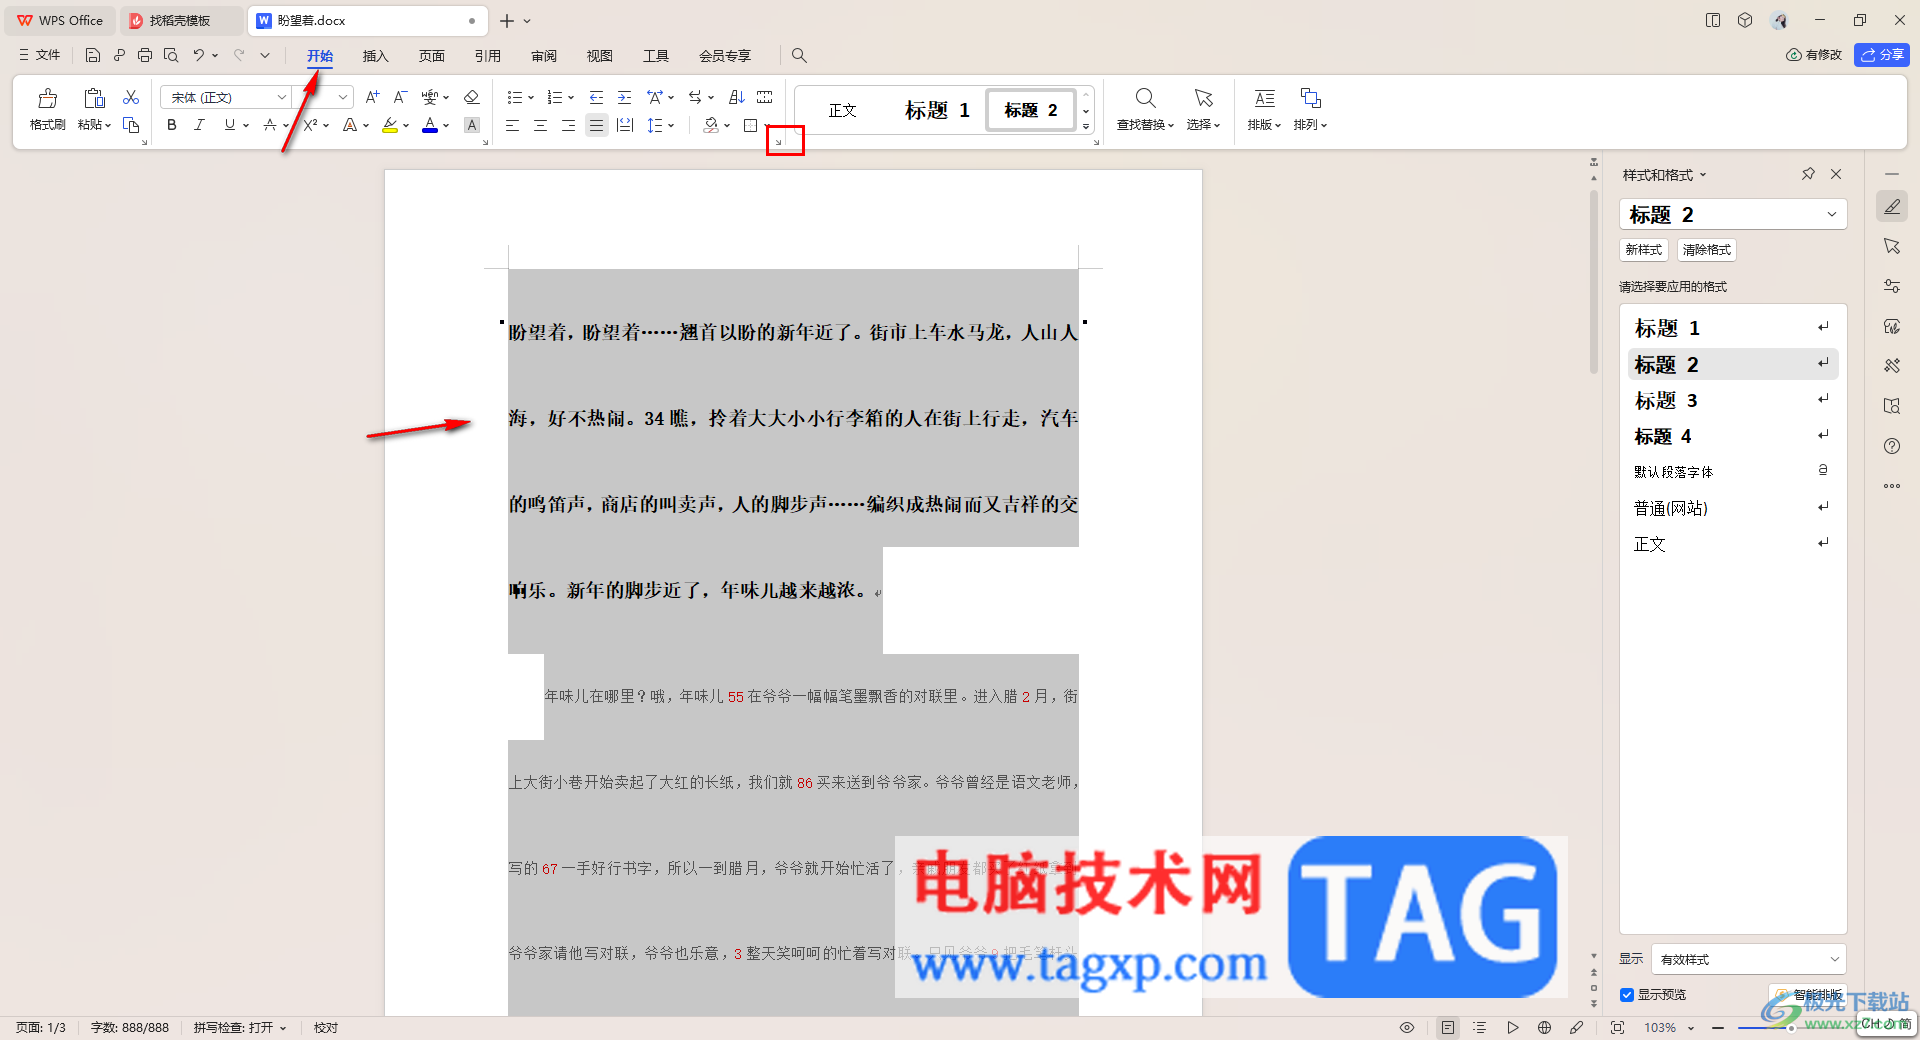Click the Save icon in quick toolbar
The image size is (1920, 1040).
click(93, 55)
